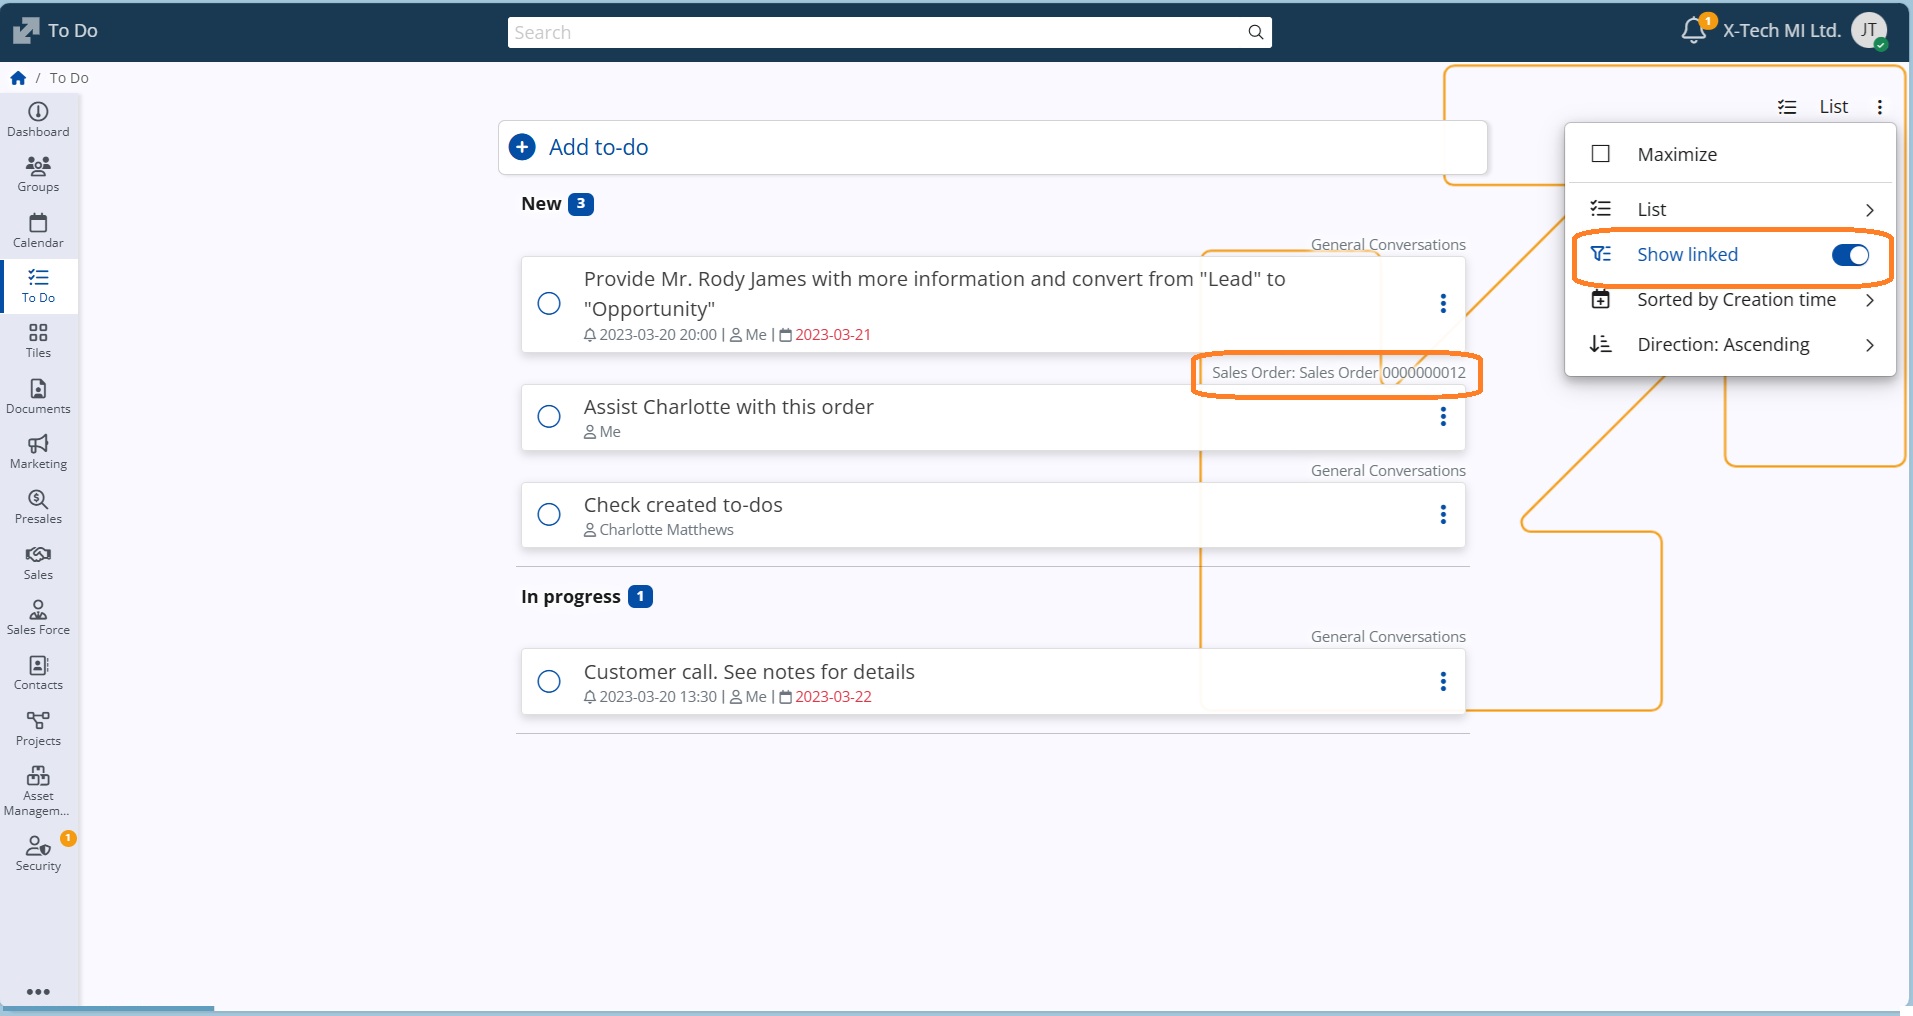Show more sidebar items via ellipsis
Image resolution: width=1913 pixels, height=1016 pixels.
pos(38,992)
